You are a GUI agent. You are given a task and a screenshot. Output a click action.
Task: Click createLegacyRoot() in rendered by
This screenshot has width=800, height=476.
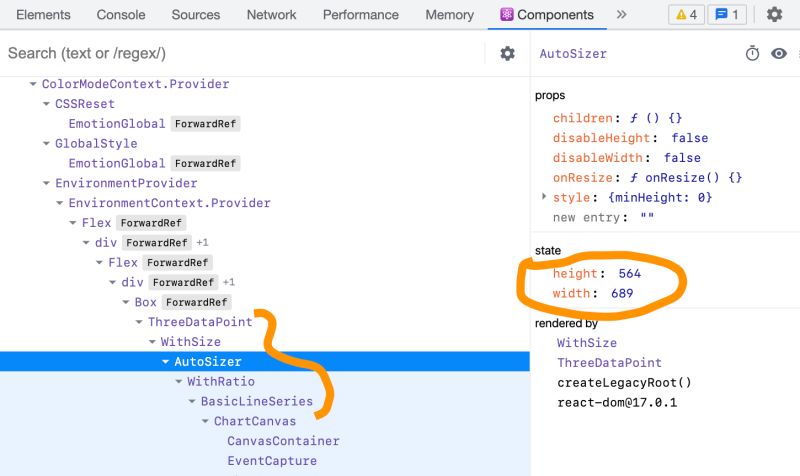point(624,383)
